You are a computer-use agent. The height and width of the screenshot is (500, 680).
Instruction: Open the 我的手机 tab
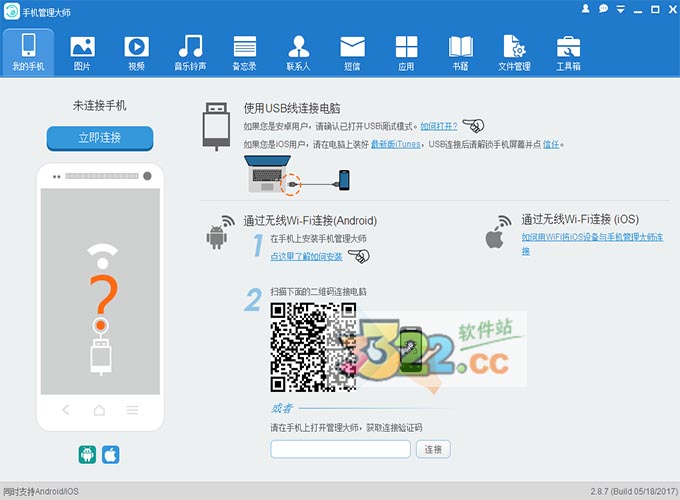pyautogui.click(x=28, y=52)
